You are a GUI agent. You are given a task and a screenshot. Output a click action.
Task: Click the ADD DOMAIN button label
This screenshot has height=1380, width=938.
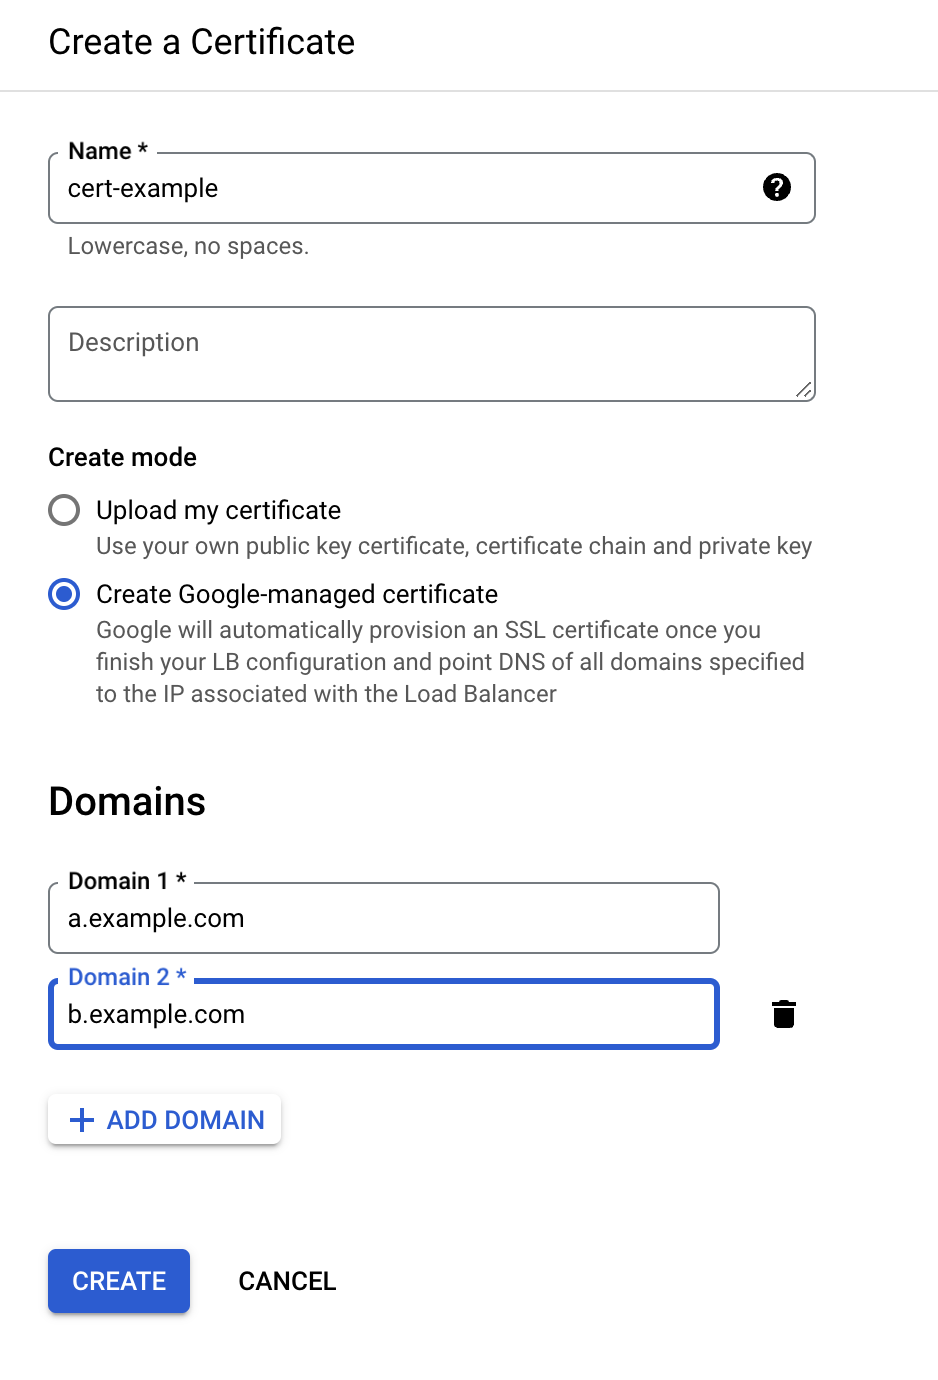pyautogui.click(x=186, y=1120)
